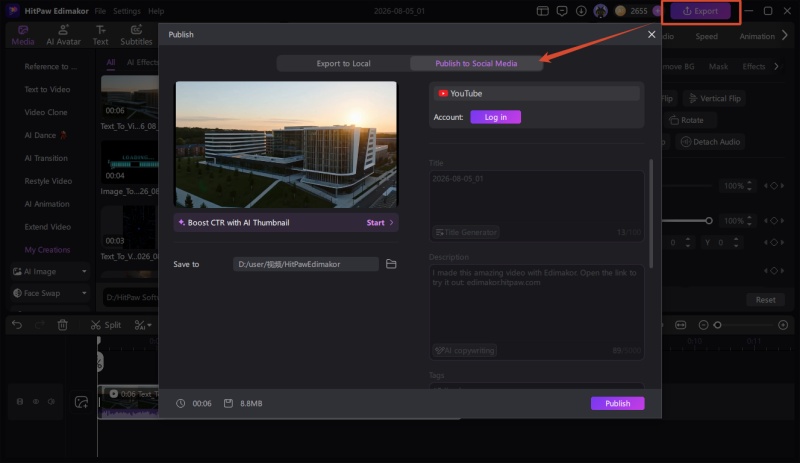Undo the last timeline action
The width and height of the screenshot is (800, 463).
[17, 325]
